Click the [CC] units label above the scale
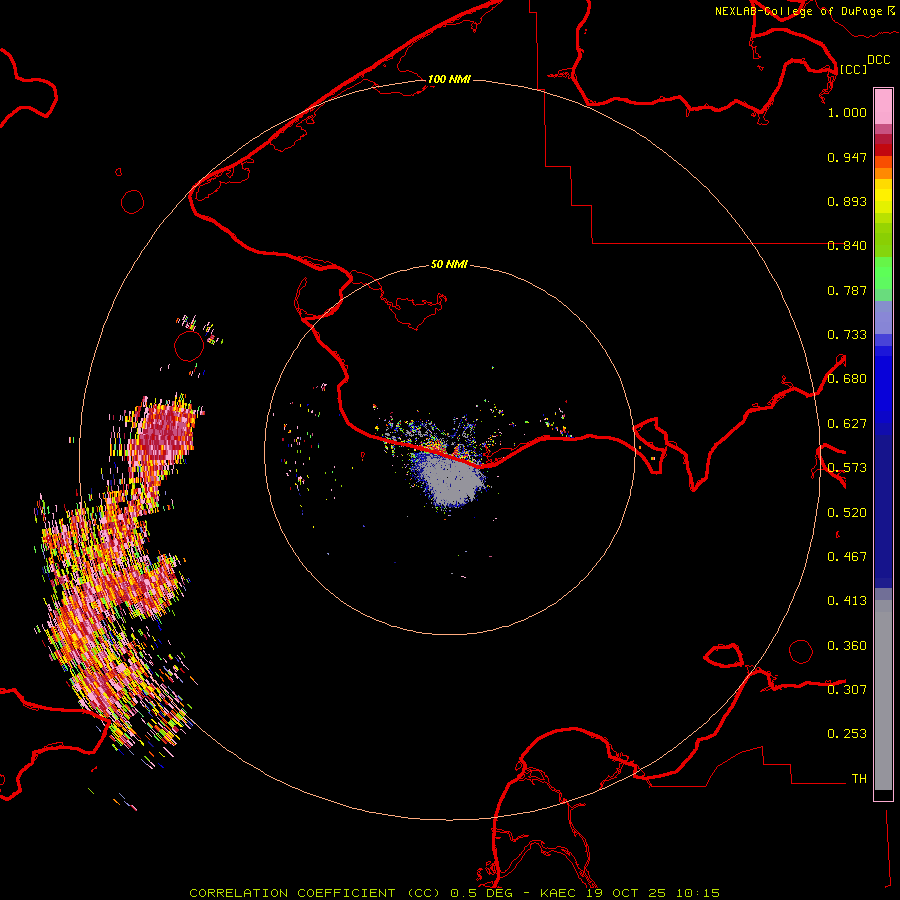This screenshot has height=900, width=900. (x=853, y=69)
